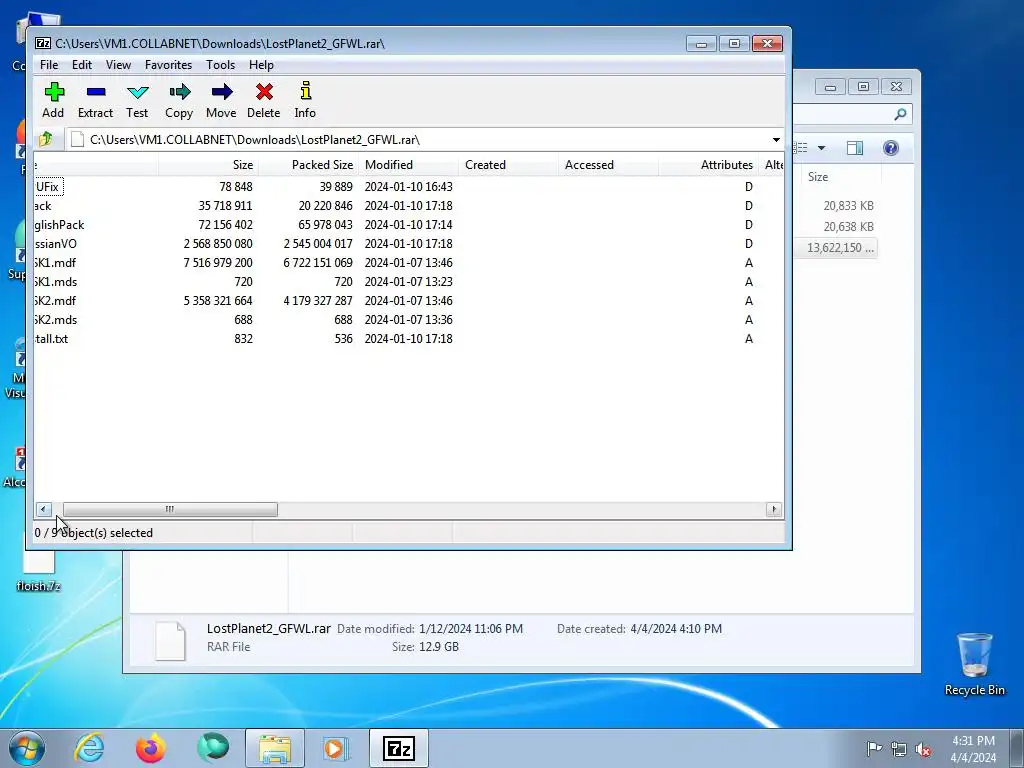Run Test on the archive
The image size is (1024, 768).
coord(137,100)
